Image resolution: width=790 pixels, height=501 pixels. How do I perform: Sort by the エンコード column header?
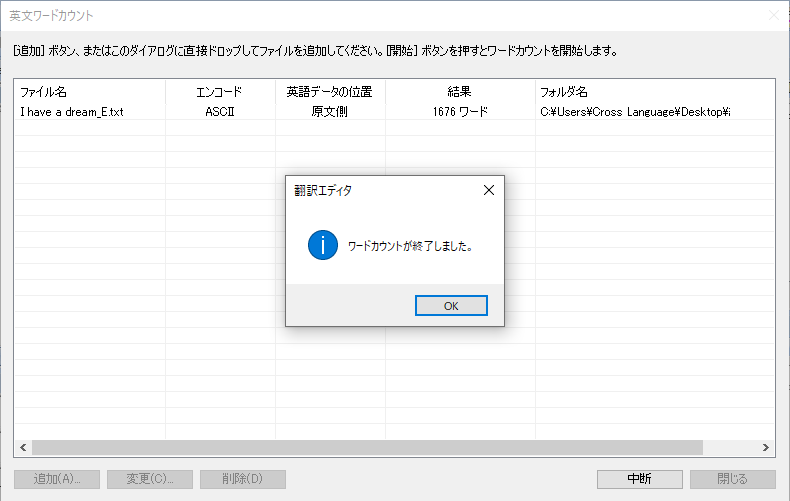click(x=219, y=92)
